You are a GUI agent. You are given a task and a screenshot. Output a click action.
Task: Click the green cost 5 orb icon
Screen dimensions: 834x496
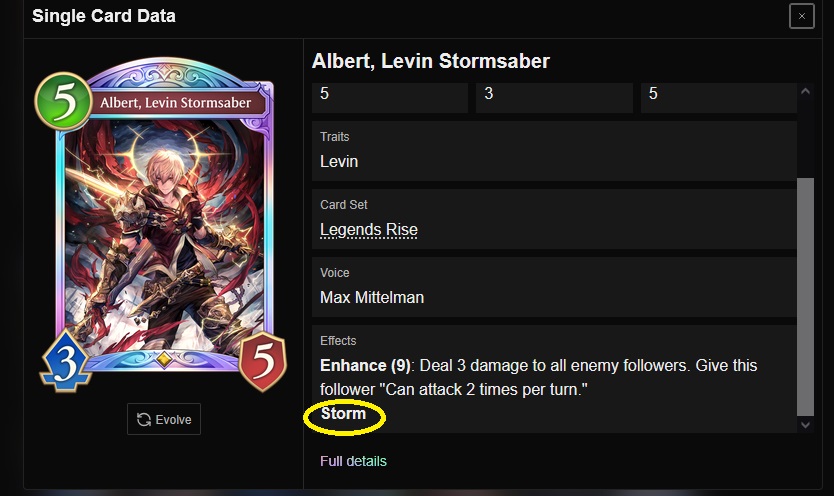(x=63, y=102)
